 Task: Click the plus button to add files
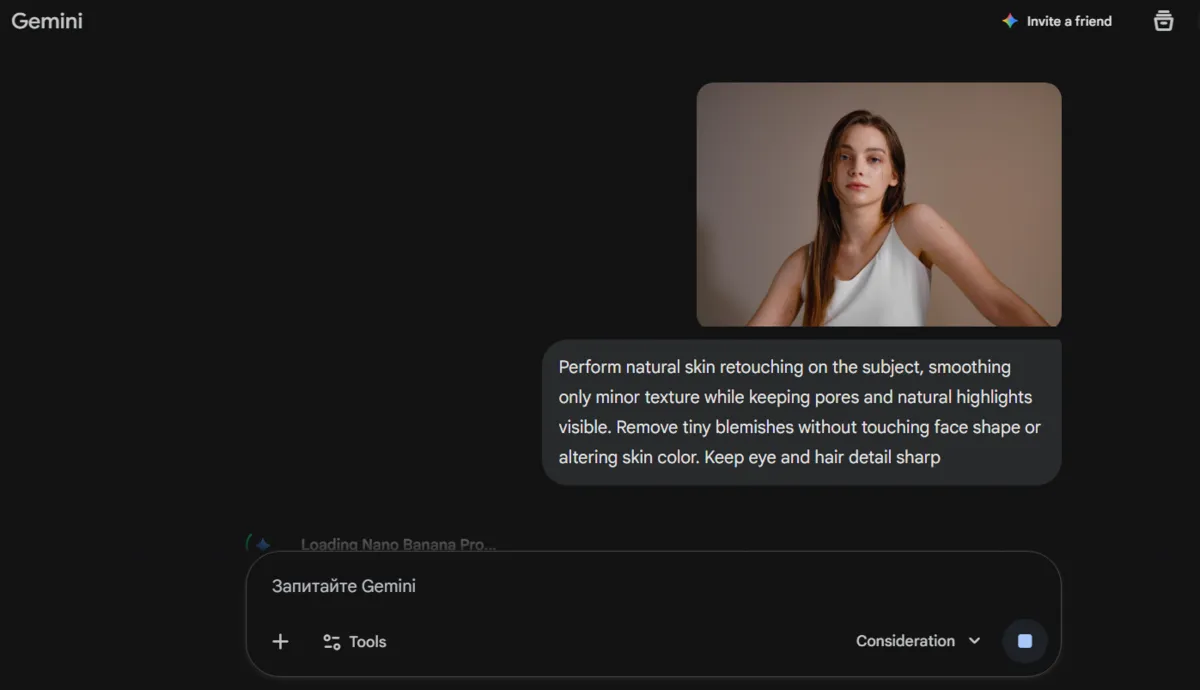[x=280, y=641]
